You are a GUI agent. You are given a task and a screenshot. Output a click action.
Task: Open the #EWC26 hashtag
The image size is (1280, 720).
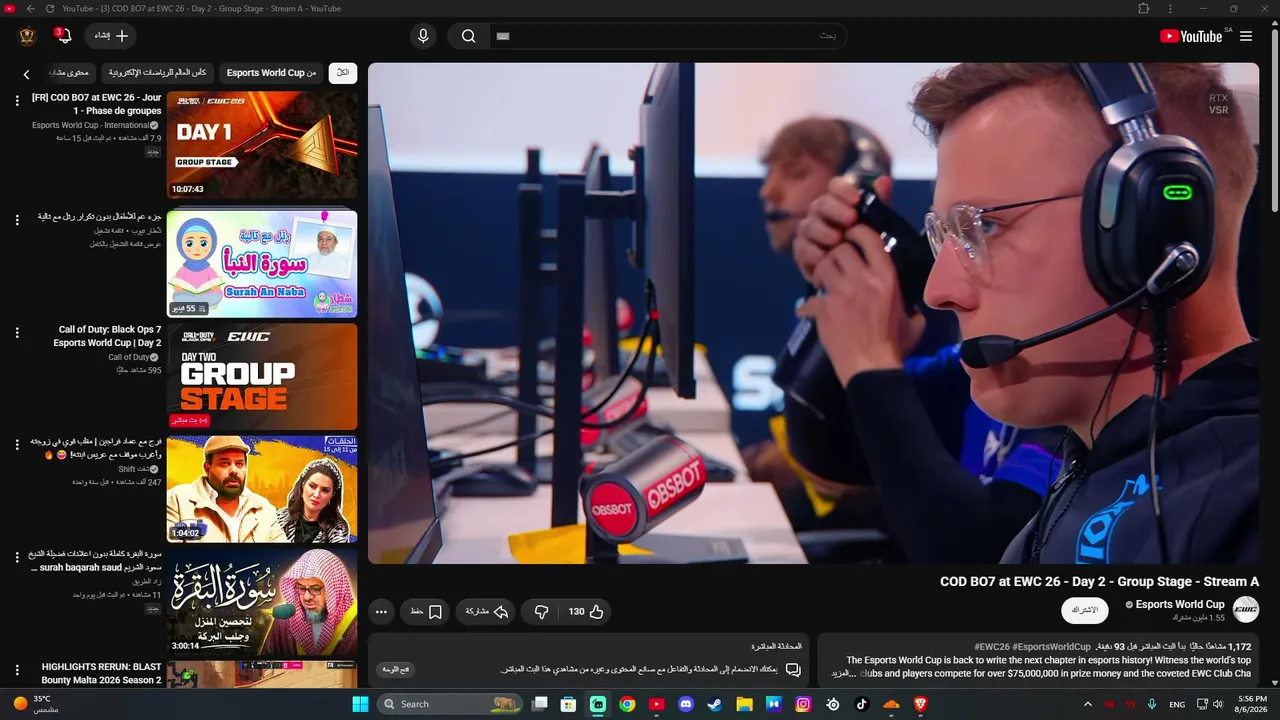coord(992,647)
